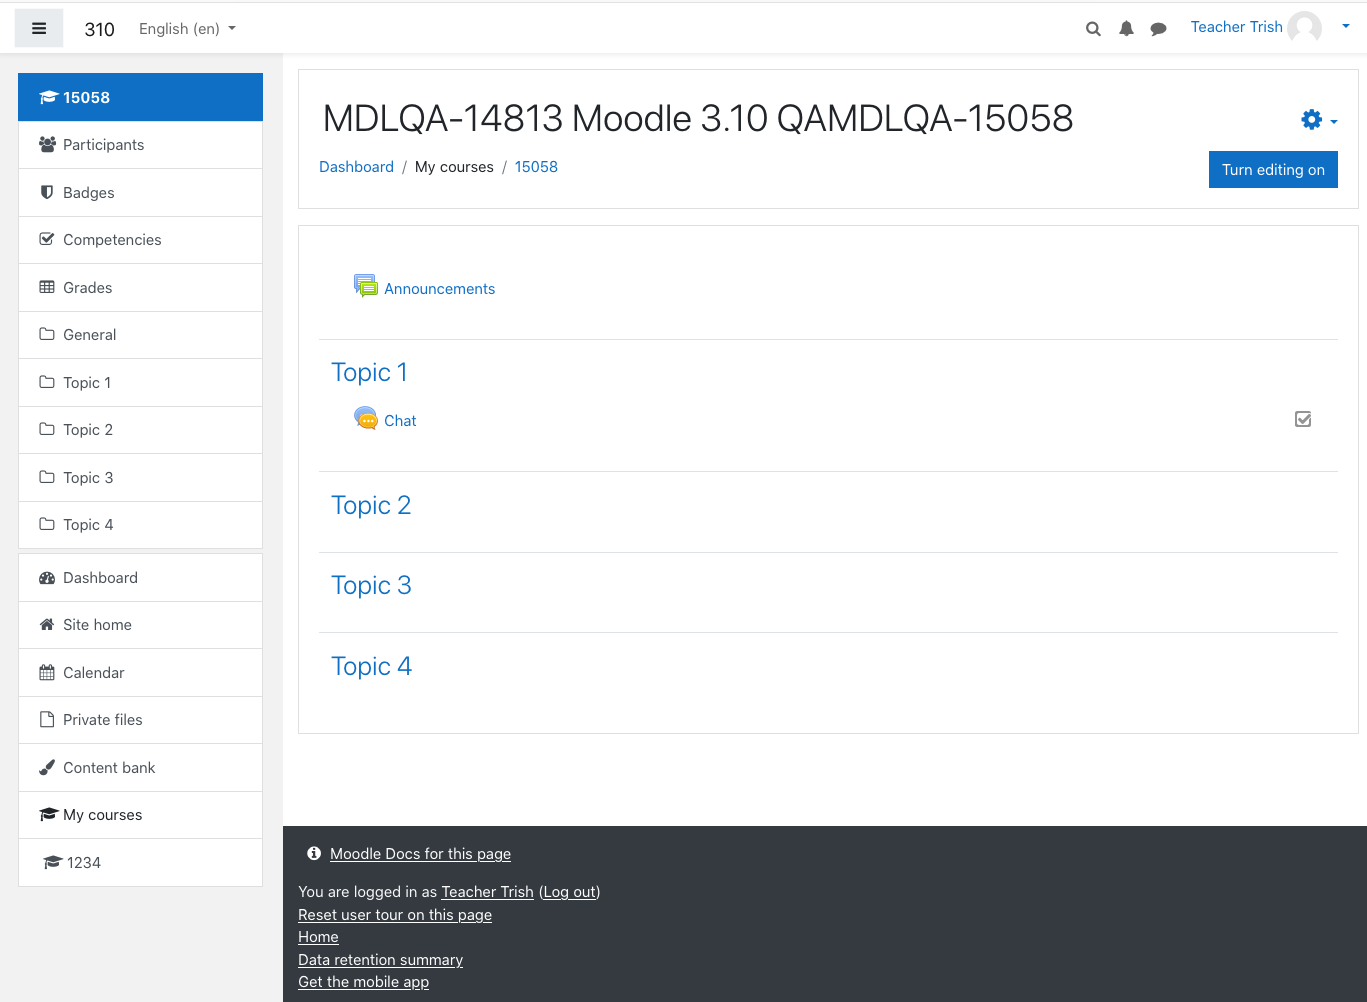Select the 15058 course in sidebar
This screenshot has width=1367, height=1002.
pos(140,97)
